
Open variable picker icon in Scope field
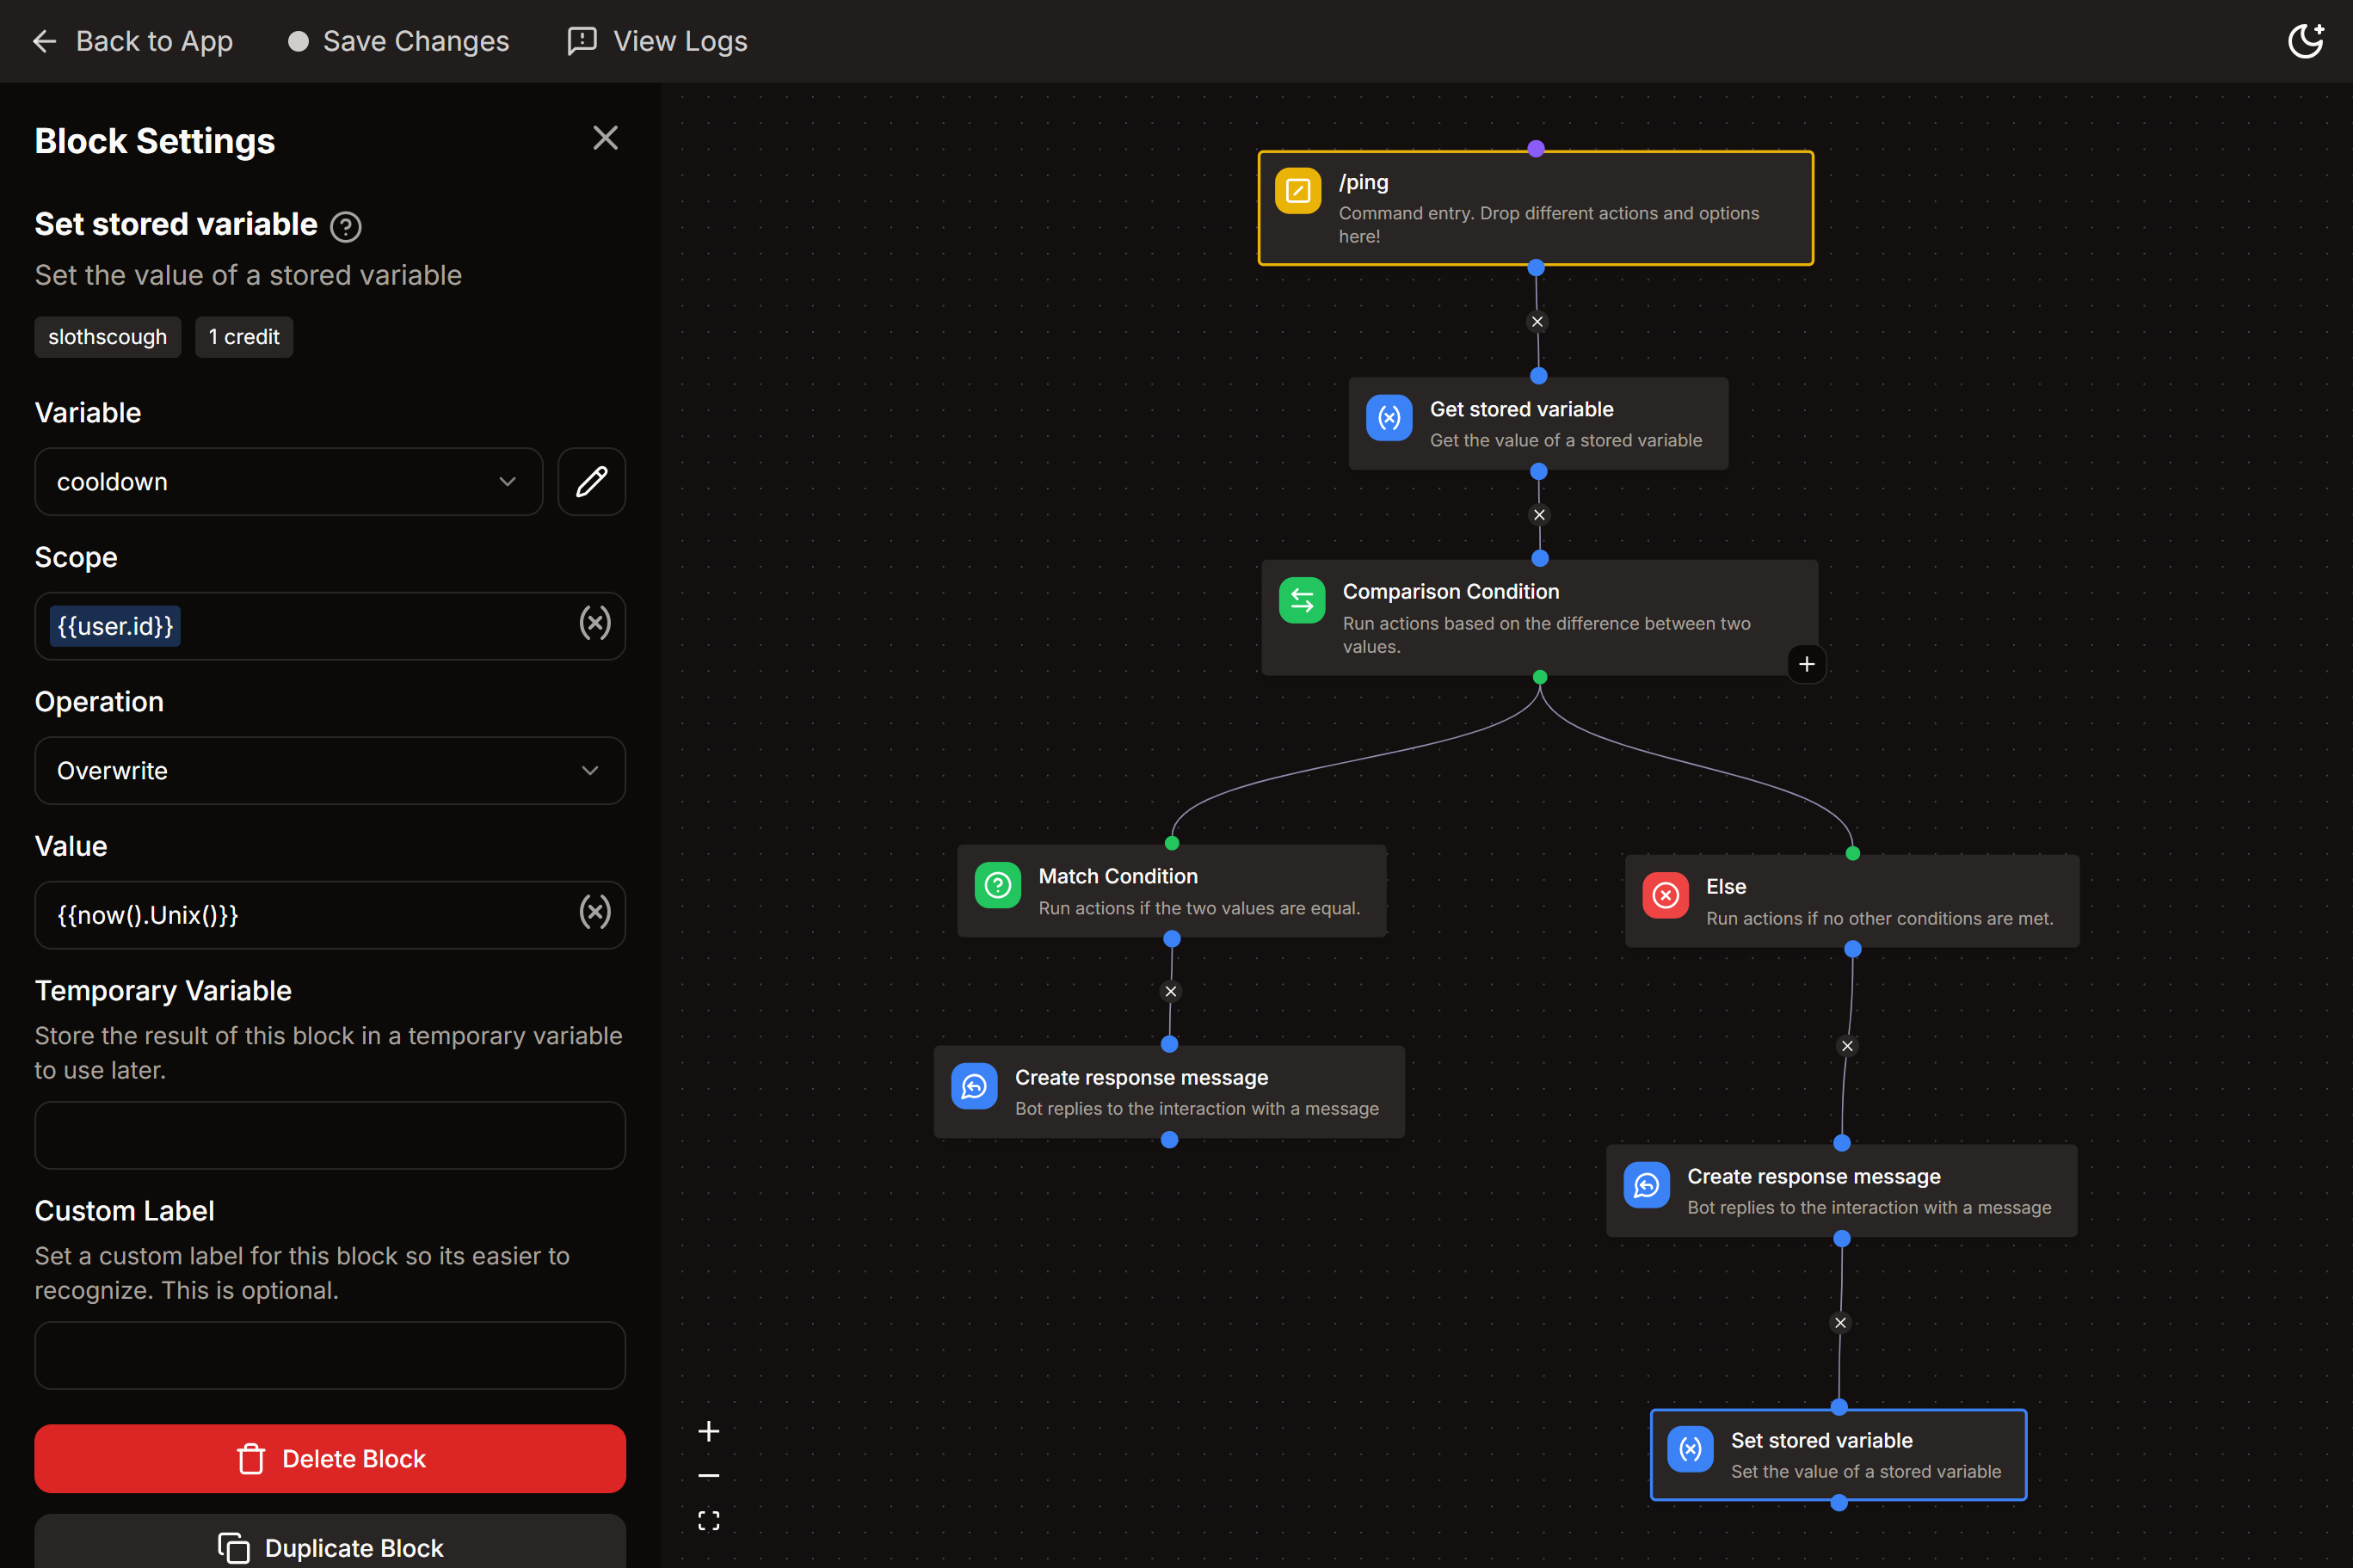point(595,624)
